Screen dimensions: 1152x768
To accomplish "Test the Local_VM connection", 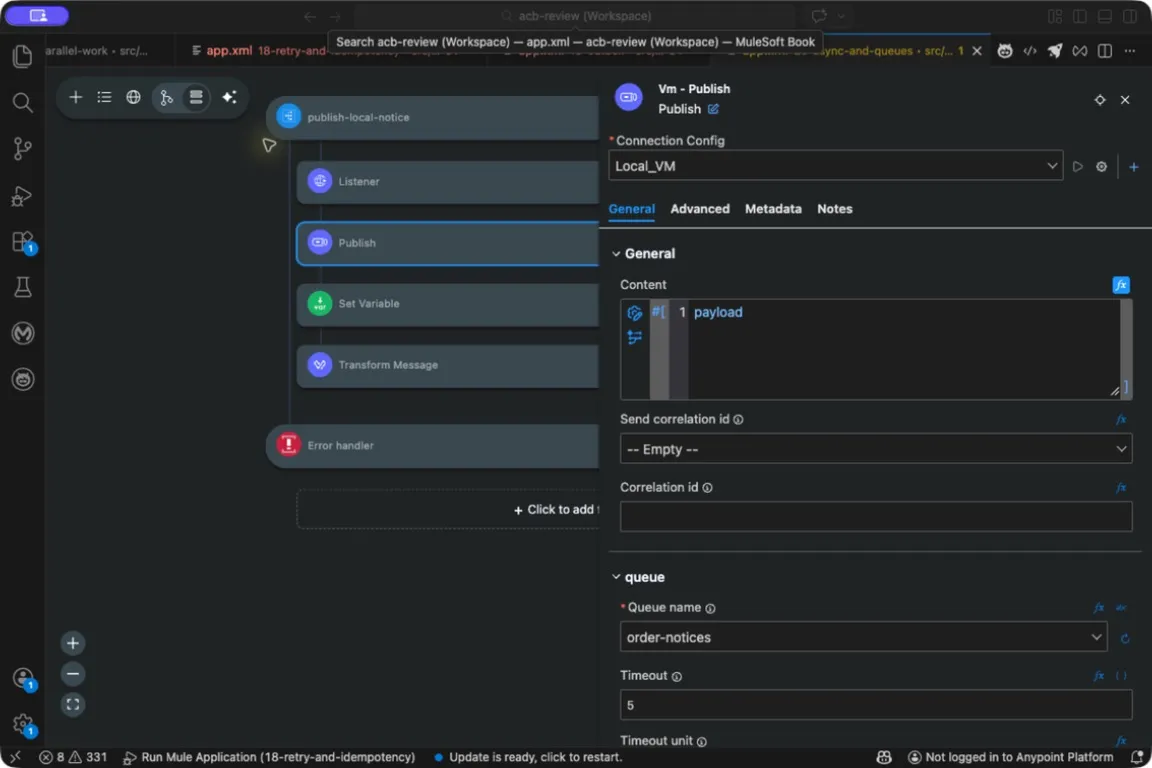I will pos(1077,167).
